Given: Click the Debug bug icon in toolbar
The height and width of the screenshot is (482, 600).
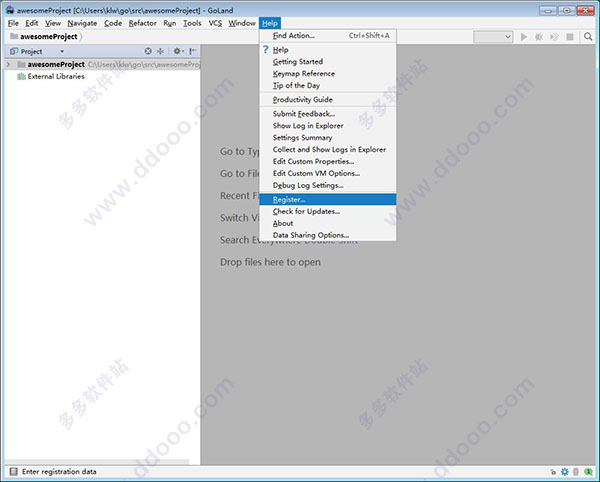Looking at the screenshot, I should coord(539,37).
